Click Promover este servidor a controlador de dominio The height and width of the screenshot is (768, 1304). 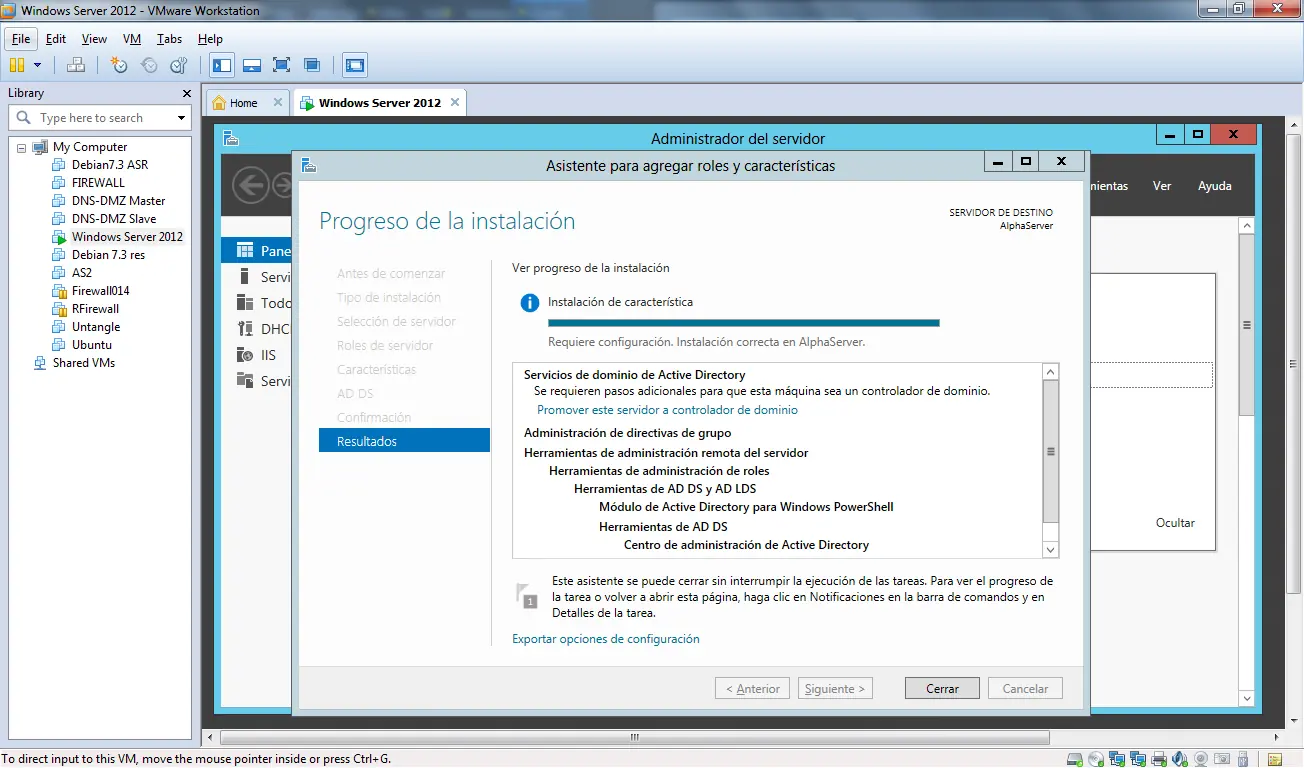(667, 410)
